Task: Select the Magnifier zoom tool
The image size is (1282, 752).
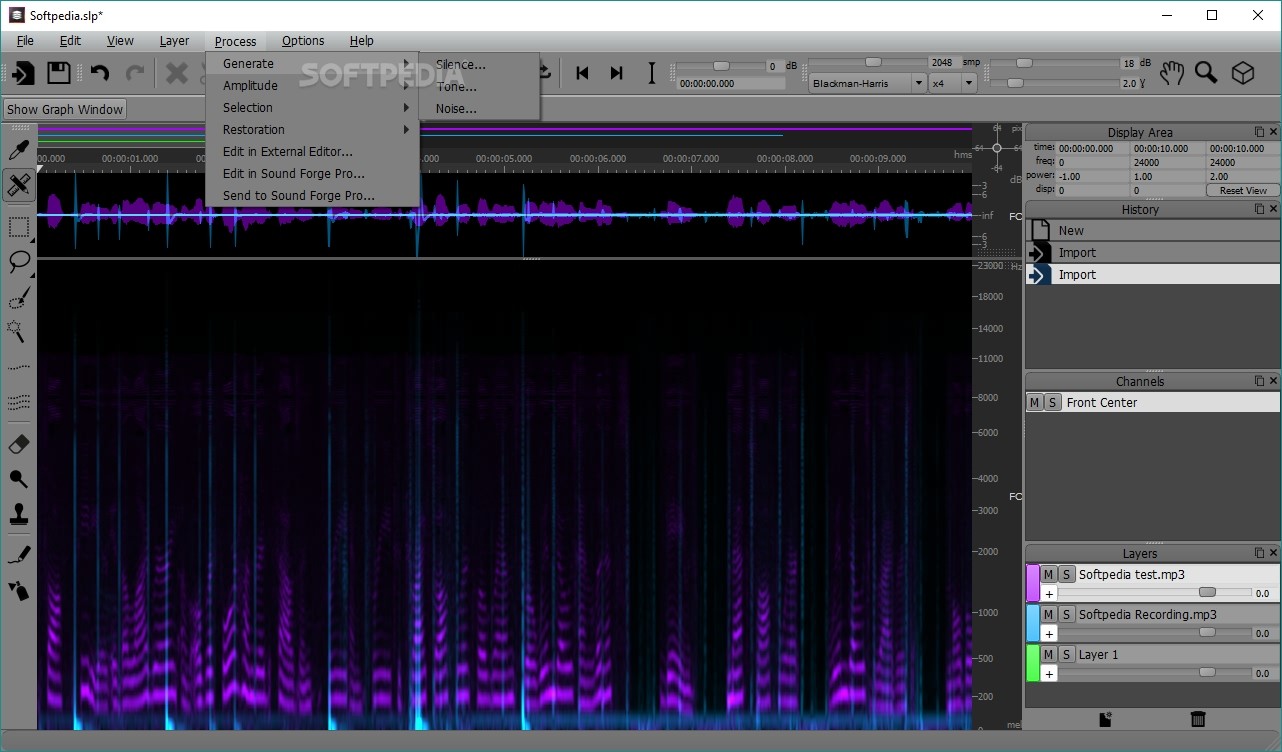Action: pyautogui.click(x=1206, y=73)
